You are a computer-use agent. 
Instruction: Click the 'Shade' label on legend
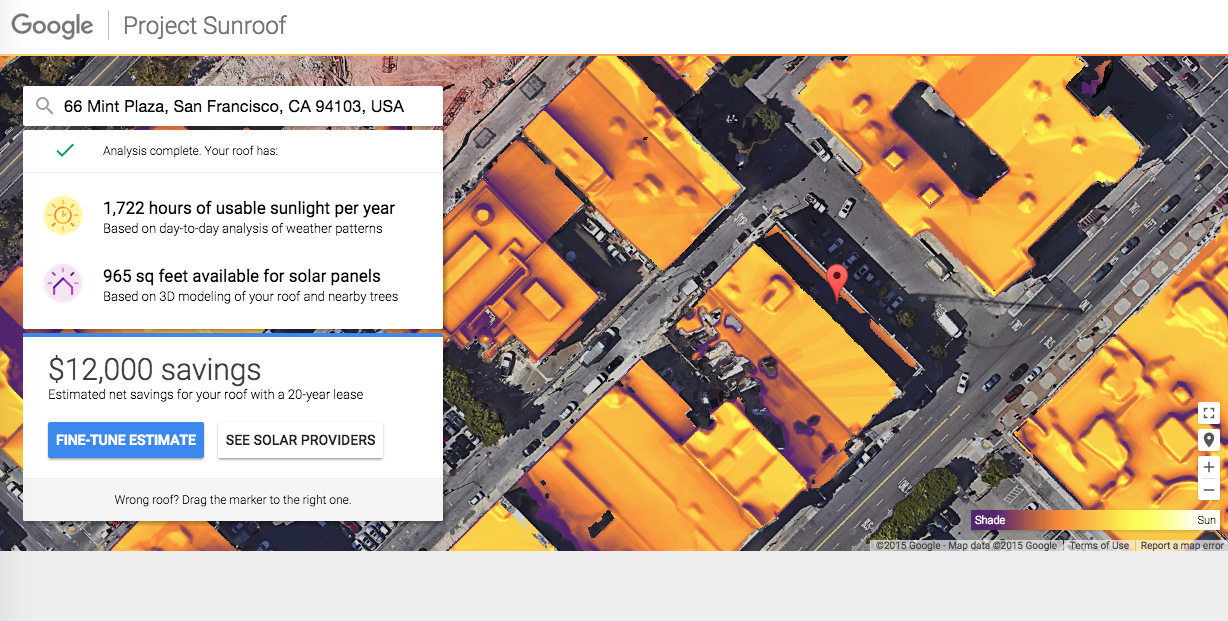coord(990,520)
